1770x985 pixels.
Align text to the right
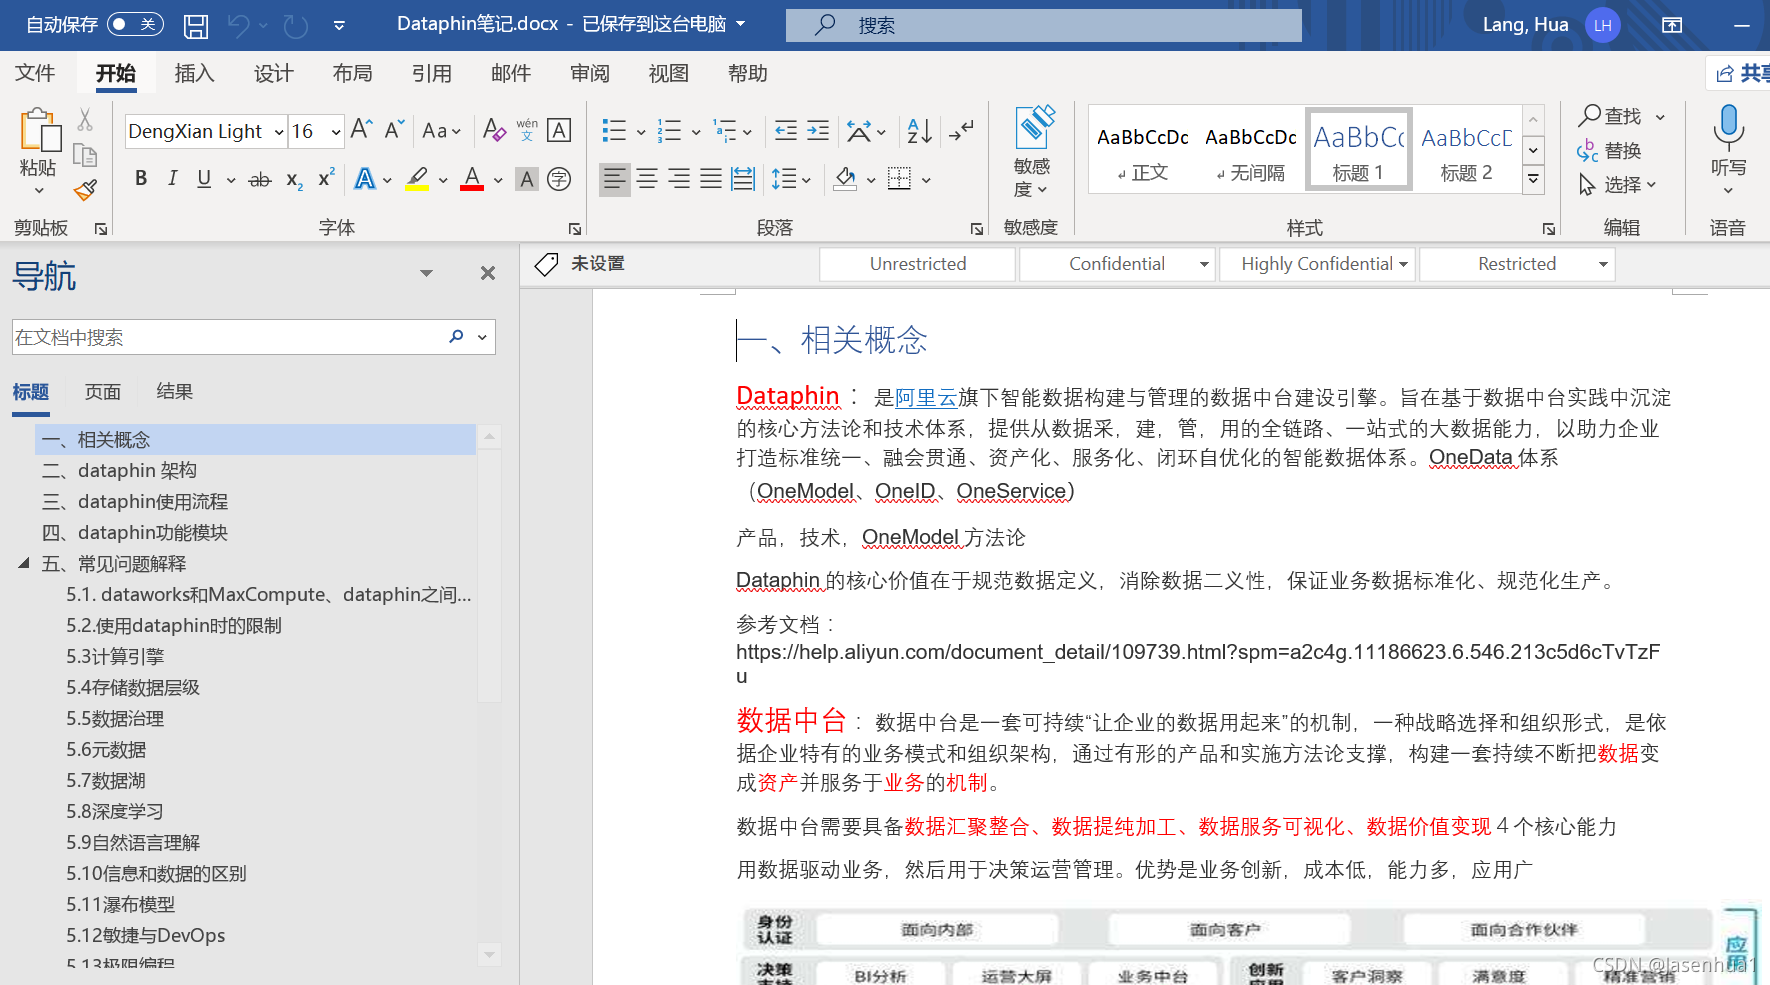click(x=679, y=179)
